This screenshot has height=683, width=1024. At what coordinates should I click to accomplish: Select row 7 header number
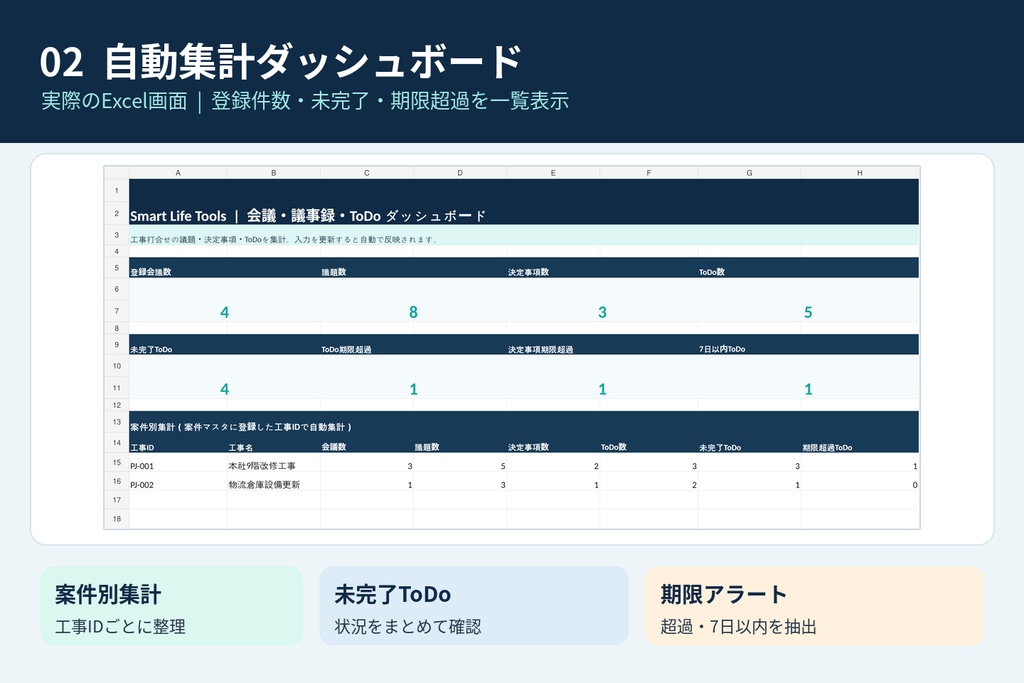point(117,311)
